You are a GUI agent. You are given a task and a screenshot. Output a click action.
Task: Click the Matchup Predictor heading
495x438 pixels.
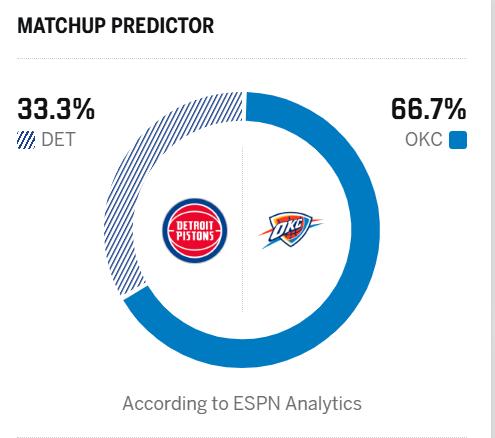click(x=116, y=26)
